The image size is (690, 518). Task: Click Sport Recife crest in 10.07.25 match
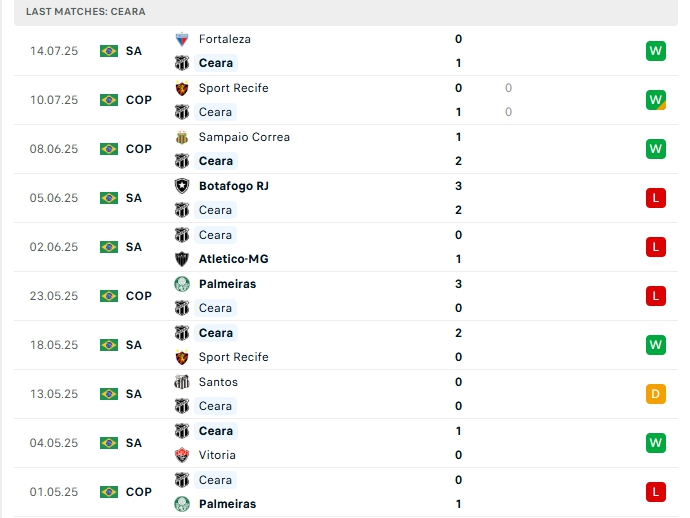pos(182,88)
